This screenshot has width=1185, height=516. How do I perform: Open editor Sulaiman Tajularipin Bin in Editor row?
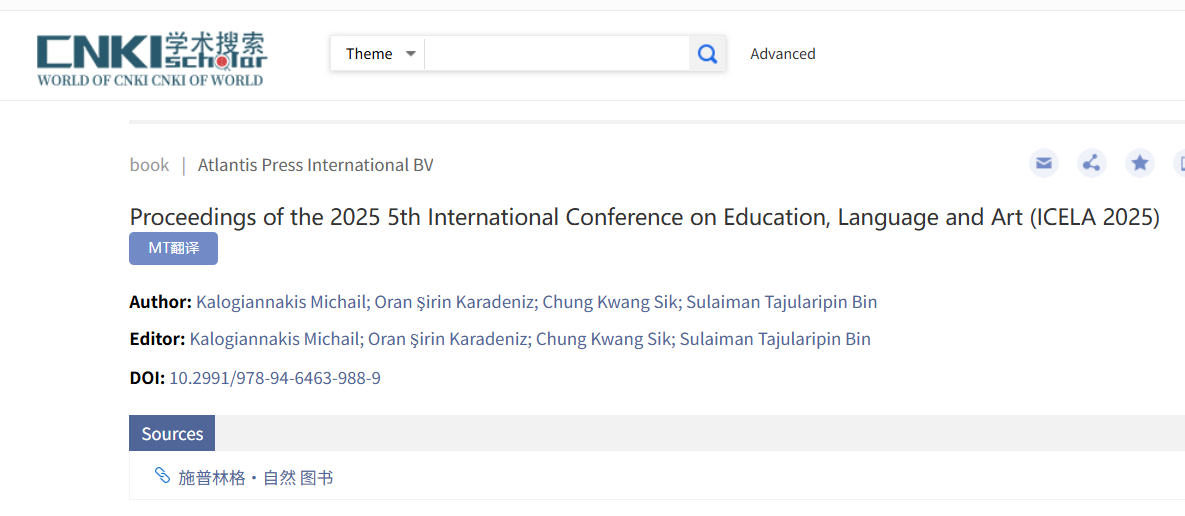click(775, 339)
